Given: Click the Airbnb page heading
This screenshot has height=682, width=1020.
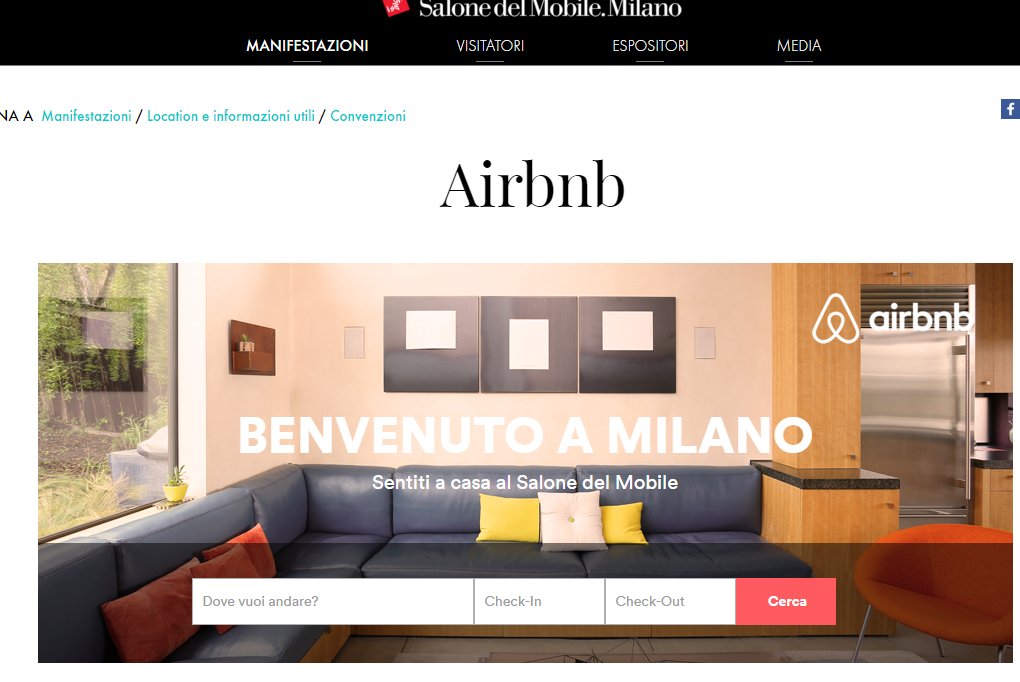Looking at the screenshot, I should coord(532,186).
